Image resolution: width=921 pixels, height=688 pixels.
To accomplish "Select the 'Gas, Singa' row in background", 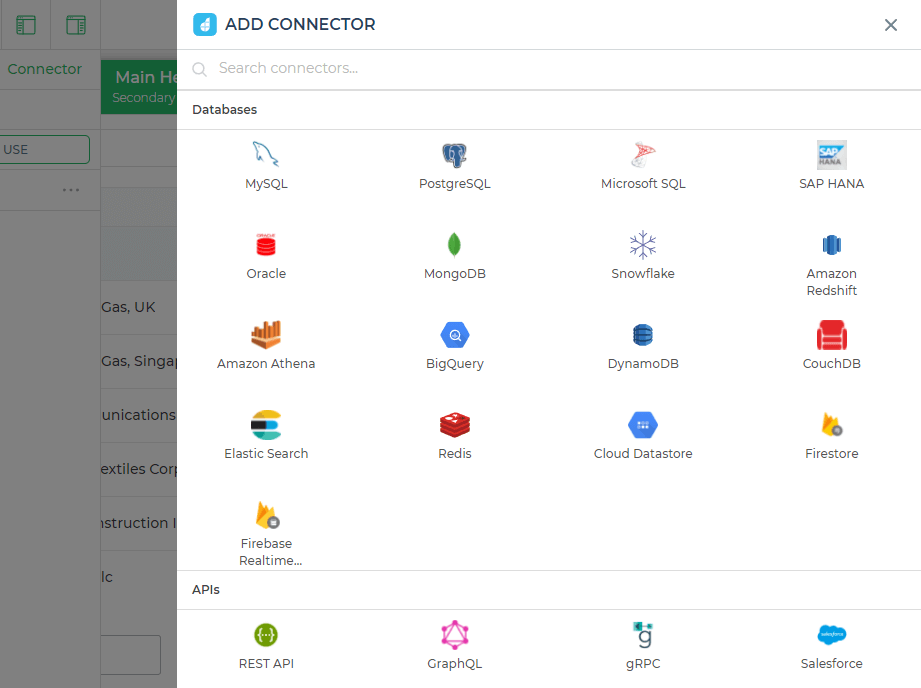I will coord(139,361).
